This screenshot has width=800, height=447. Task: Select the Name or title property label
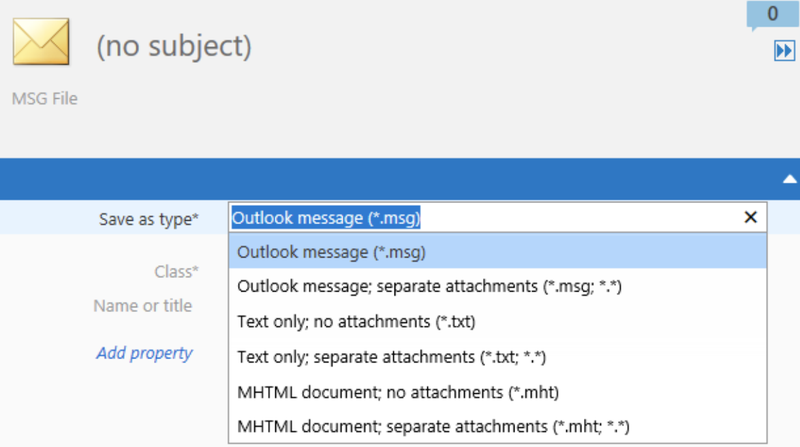143,306
